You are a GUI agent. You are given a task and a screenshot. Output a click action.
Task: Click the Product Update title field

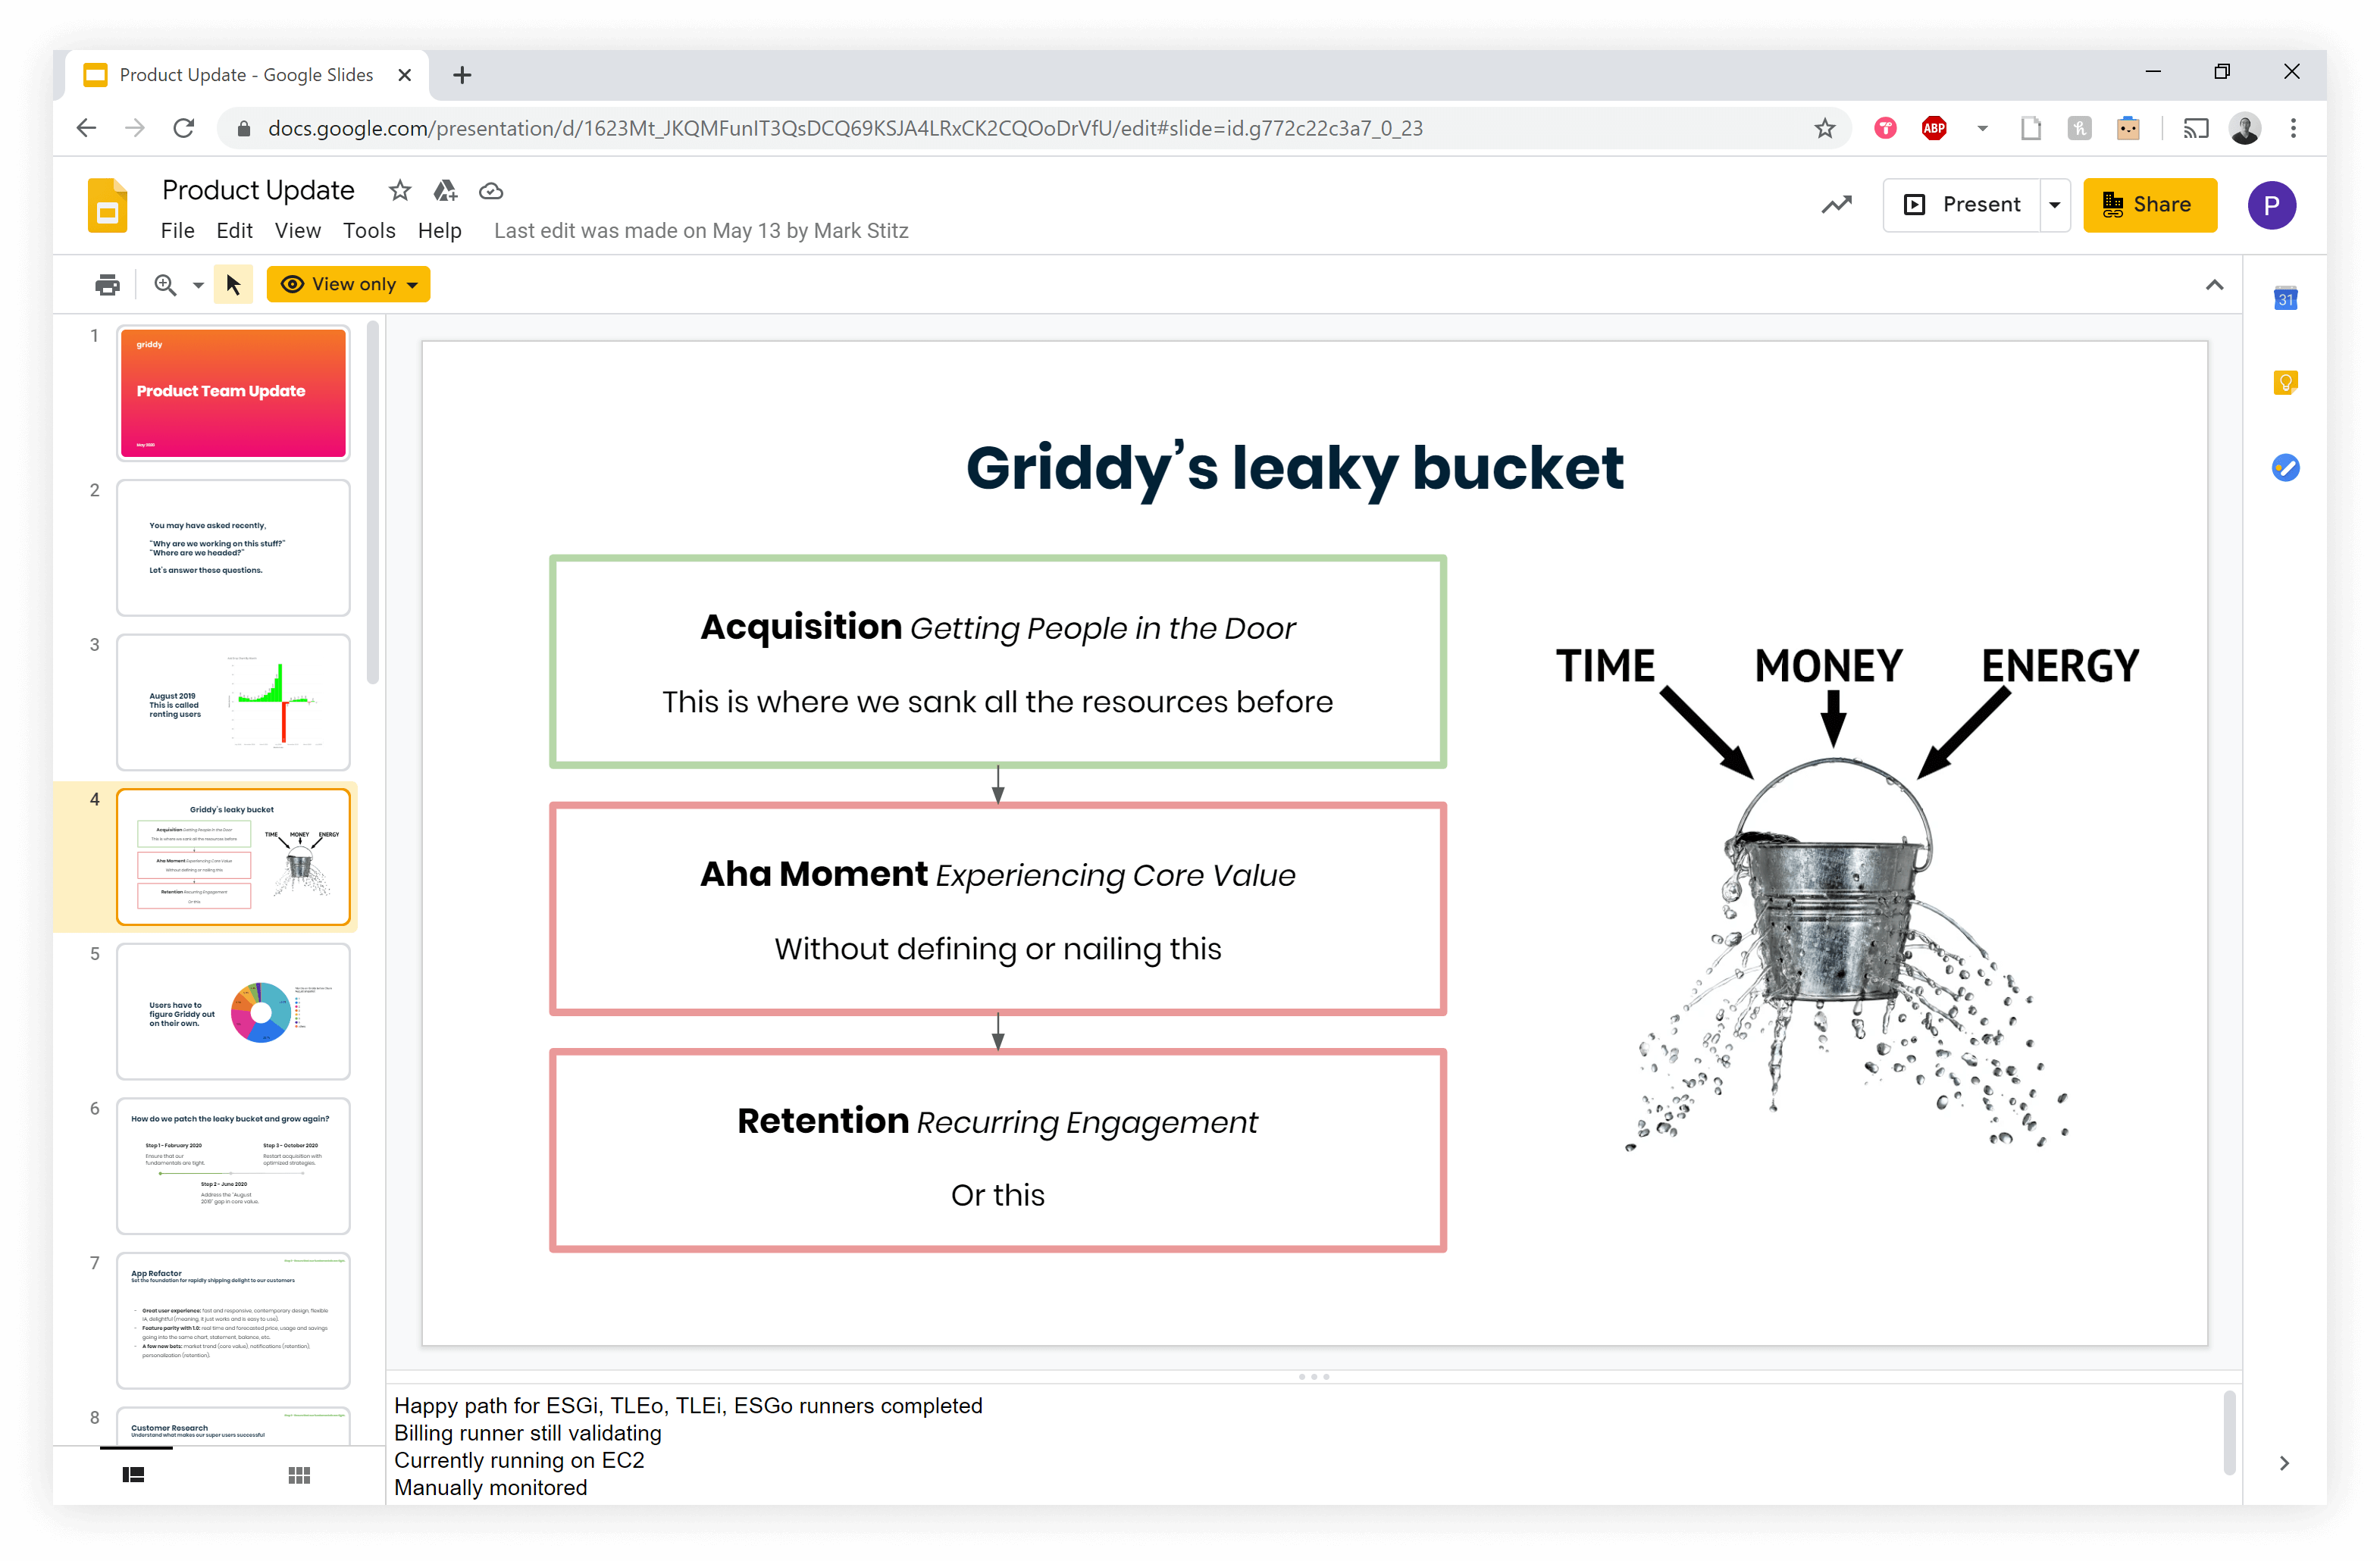pos(258,190)
